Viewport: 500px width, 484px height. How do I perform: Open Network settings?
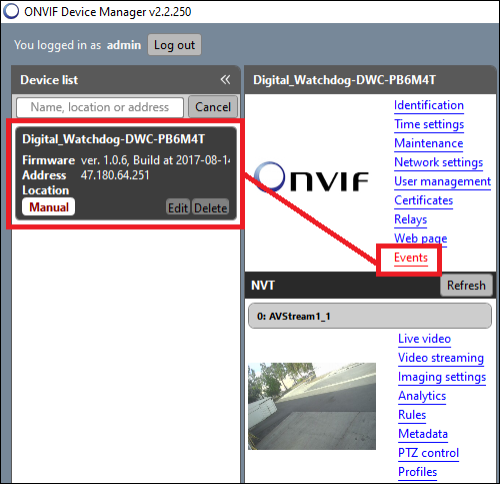(x=438, y=162)
